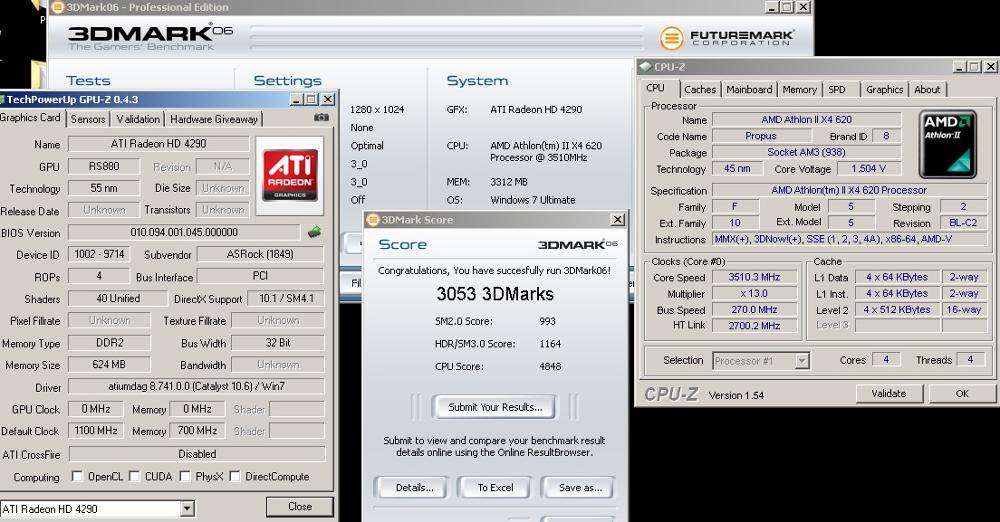1000x522 pixels.
Task: Open the Caches tab in CPU-Z
Action: pos(700,90)
